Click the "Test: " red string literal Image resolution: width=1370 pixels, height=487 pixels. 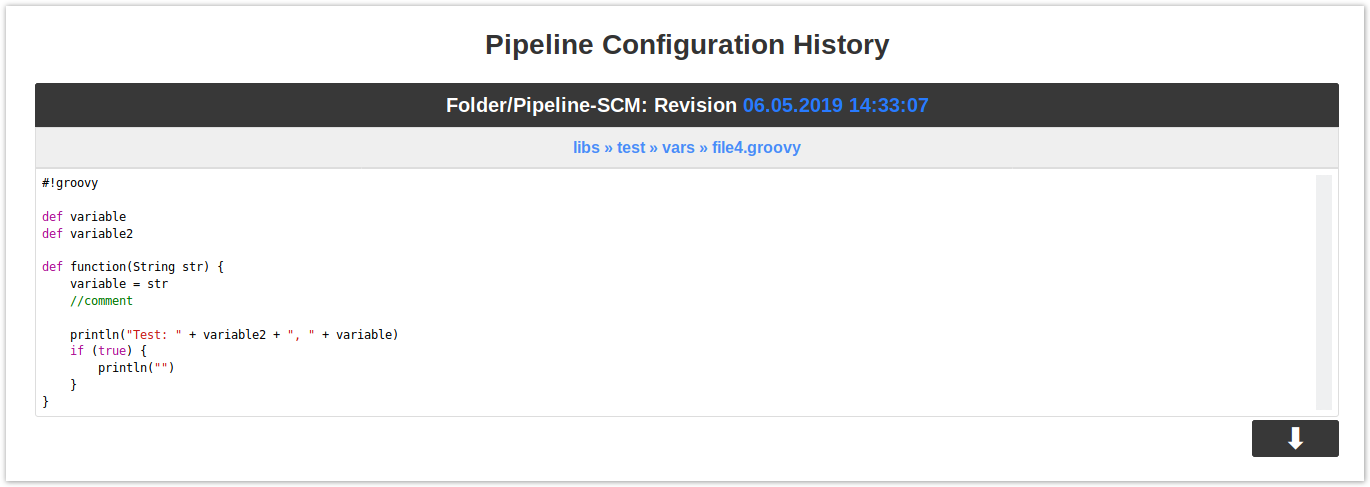[154, 334]
